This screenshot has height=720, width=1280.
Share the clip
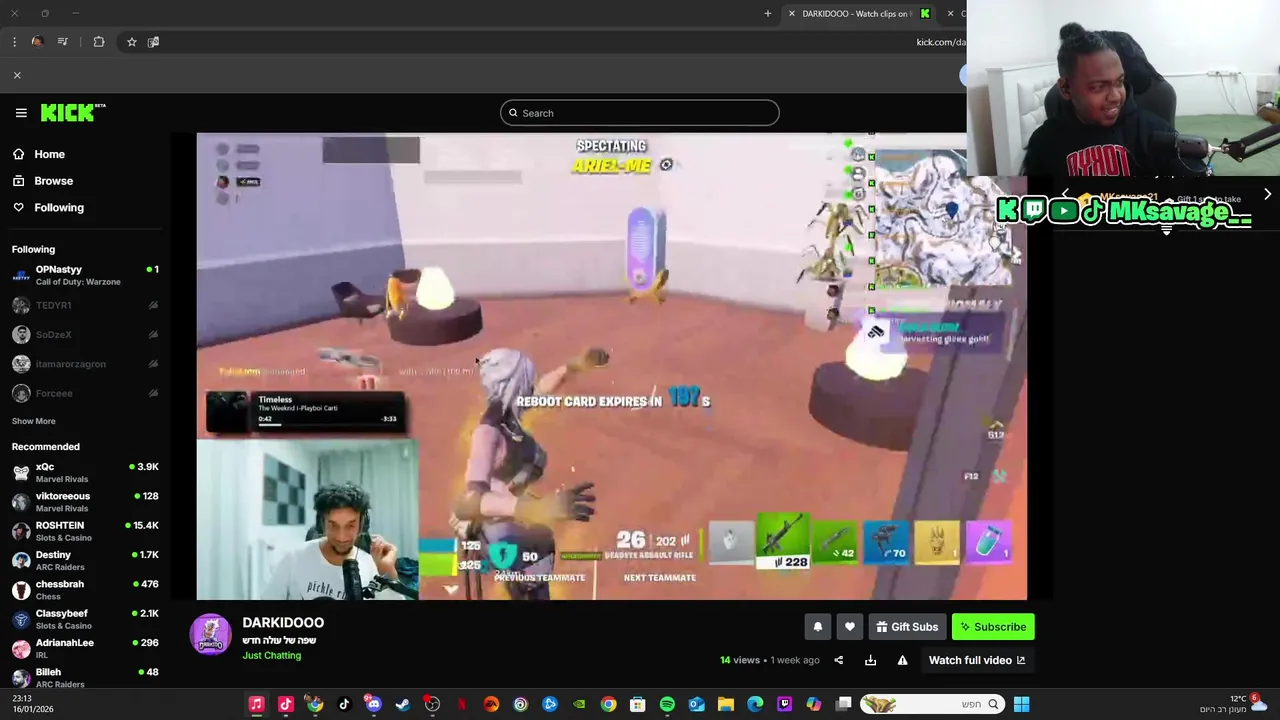click(x=838, y=660)
